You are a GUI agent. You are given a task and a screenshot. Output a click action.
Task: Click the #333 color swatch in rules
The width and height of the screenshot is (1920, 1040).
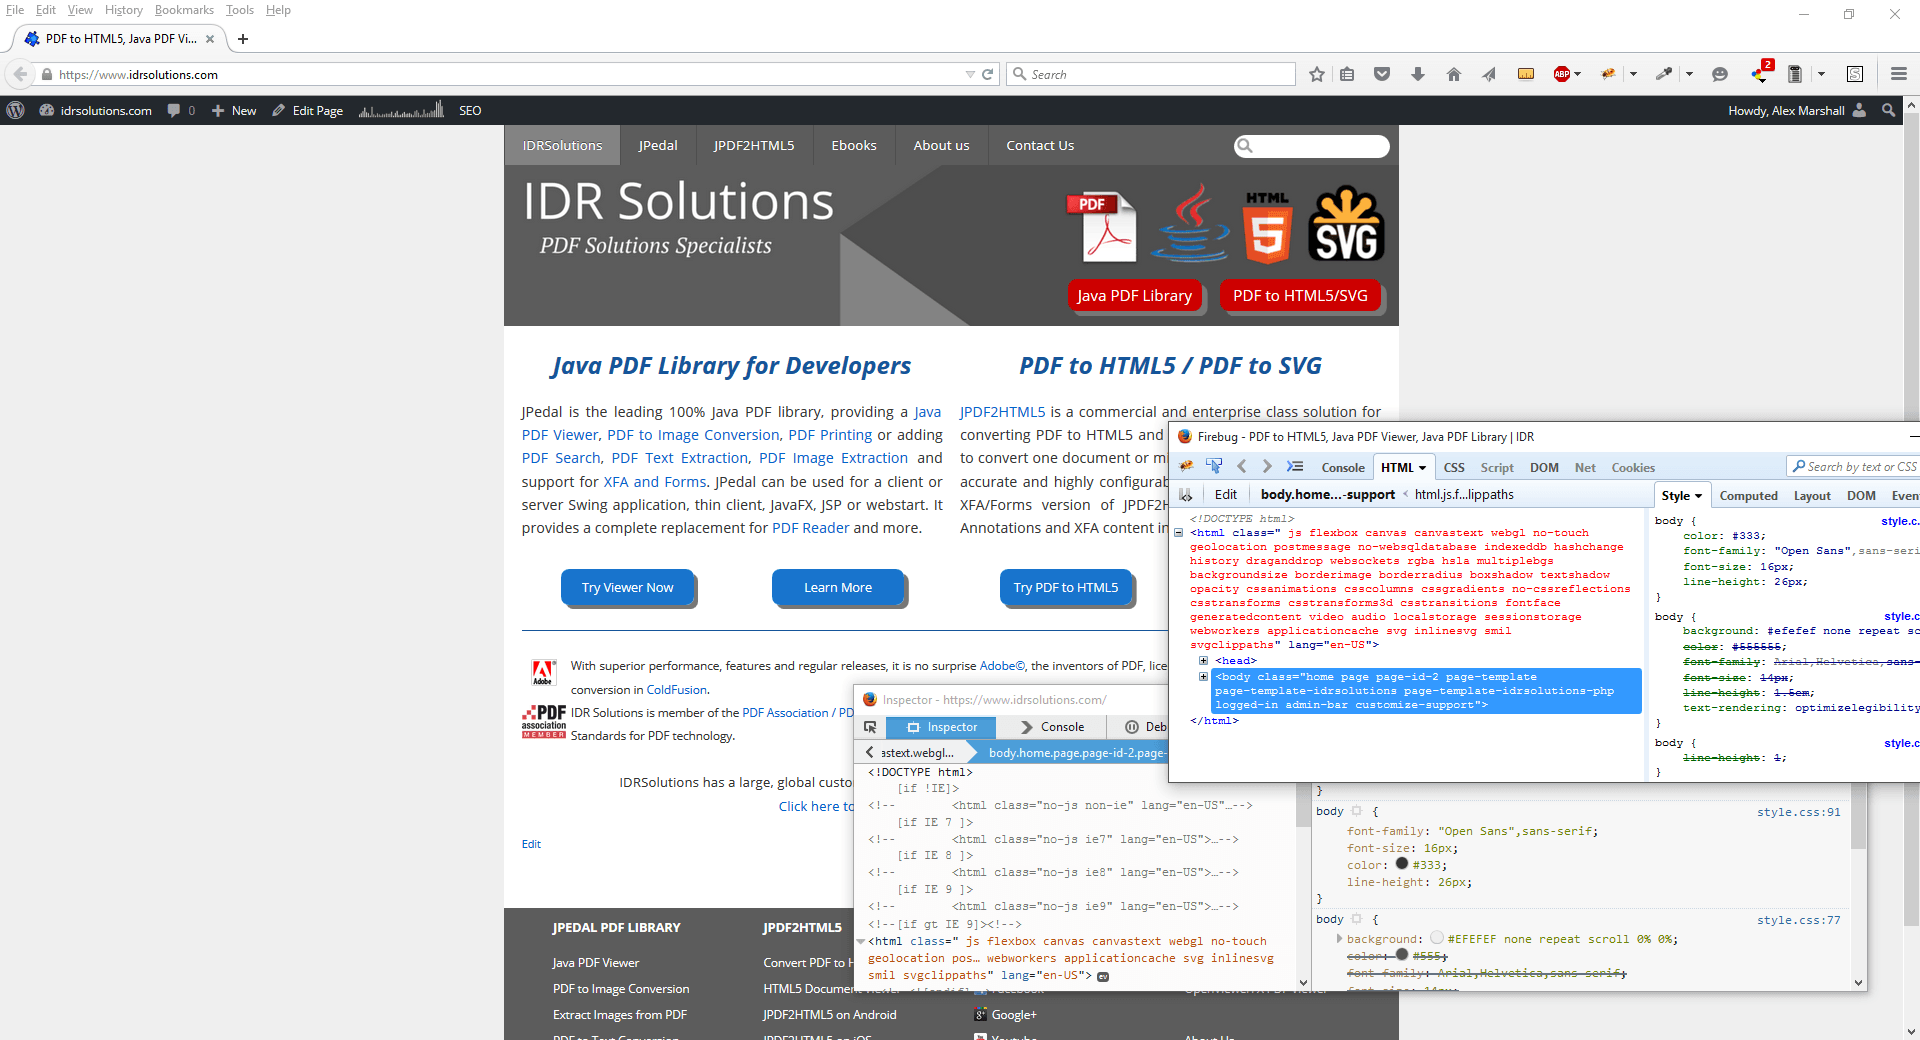(x=1402, y=864)
